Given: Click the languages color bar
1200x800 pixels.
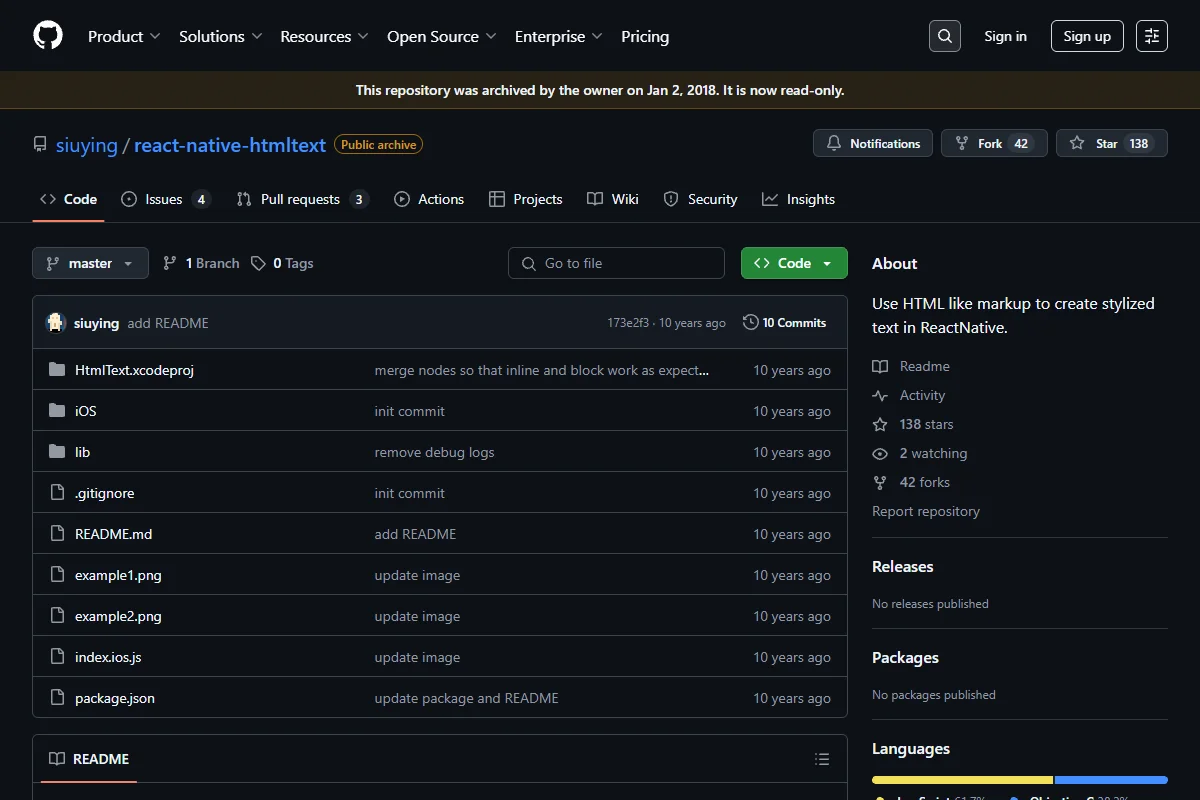Looking at the screenshot, I should pyautogui.click(x=1020, y=780).
